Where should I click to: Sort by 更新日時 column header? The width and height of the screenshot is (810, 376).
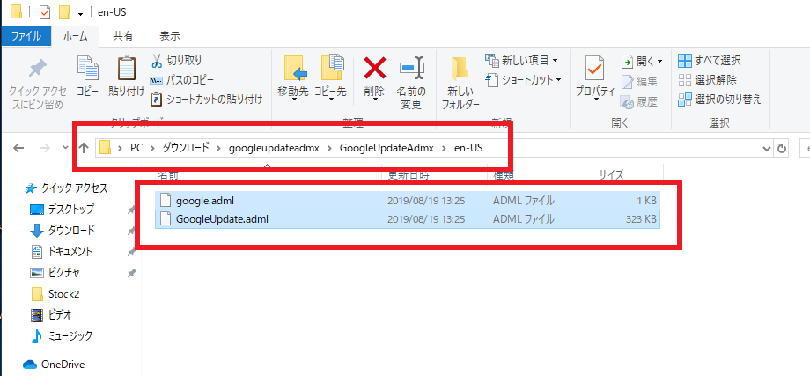click(x=408, y=176)
